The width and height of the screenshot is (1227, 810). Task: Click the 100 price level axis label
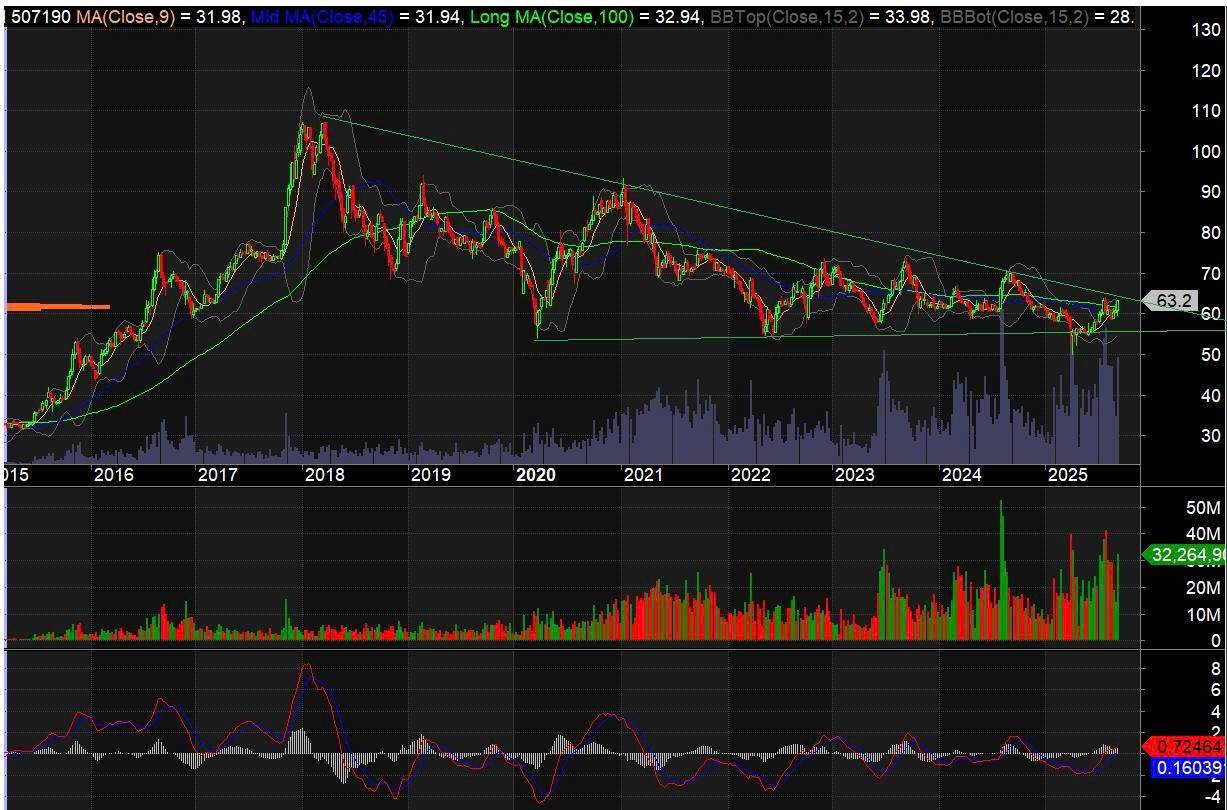click(x=1205, y=152)
